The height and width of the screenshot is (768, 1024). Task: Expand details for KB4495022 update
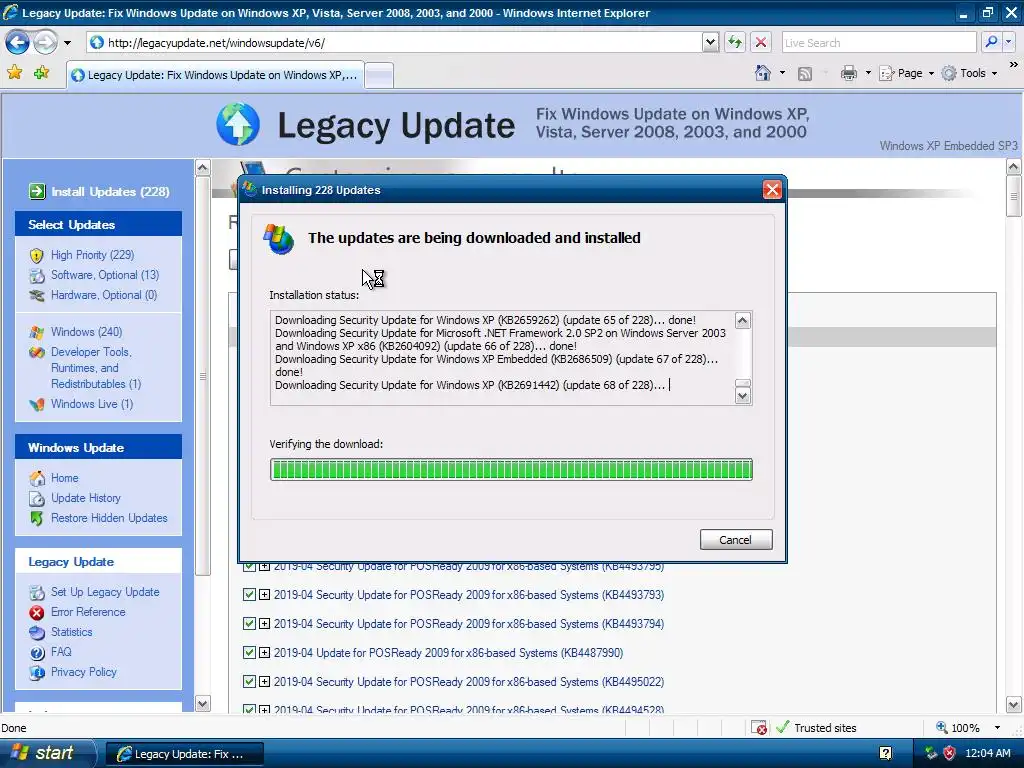(x=264, y=681)
